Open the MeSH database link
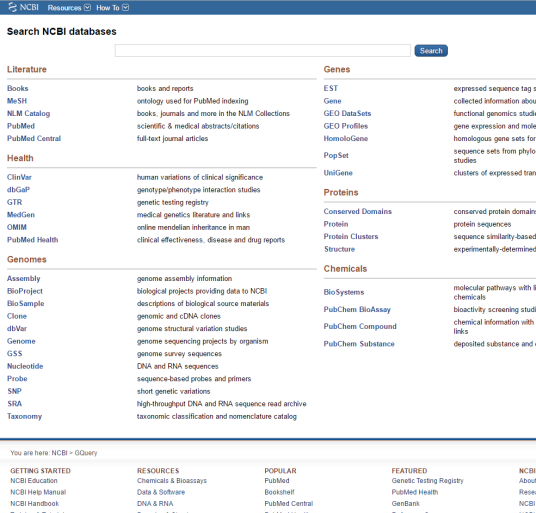The image size is (536, 513). 17,101
